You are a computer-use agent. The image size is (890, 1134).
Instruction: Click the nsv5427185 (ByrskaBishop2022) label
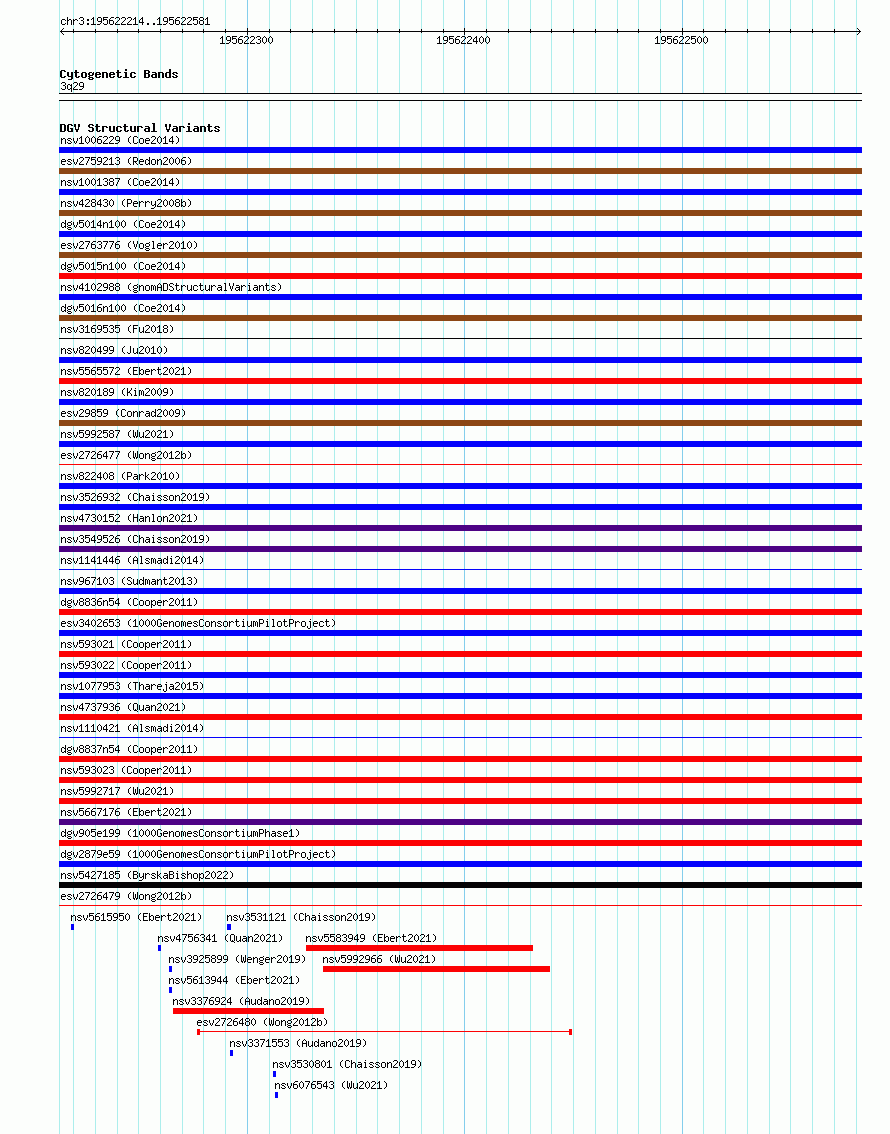tap(147, 874)
